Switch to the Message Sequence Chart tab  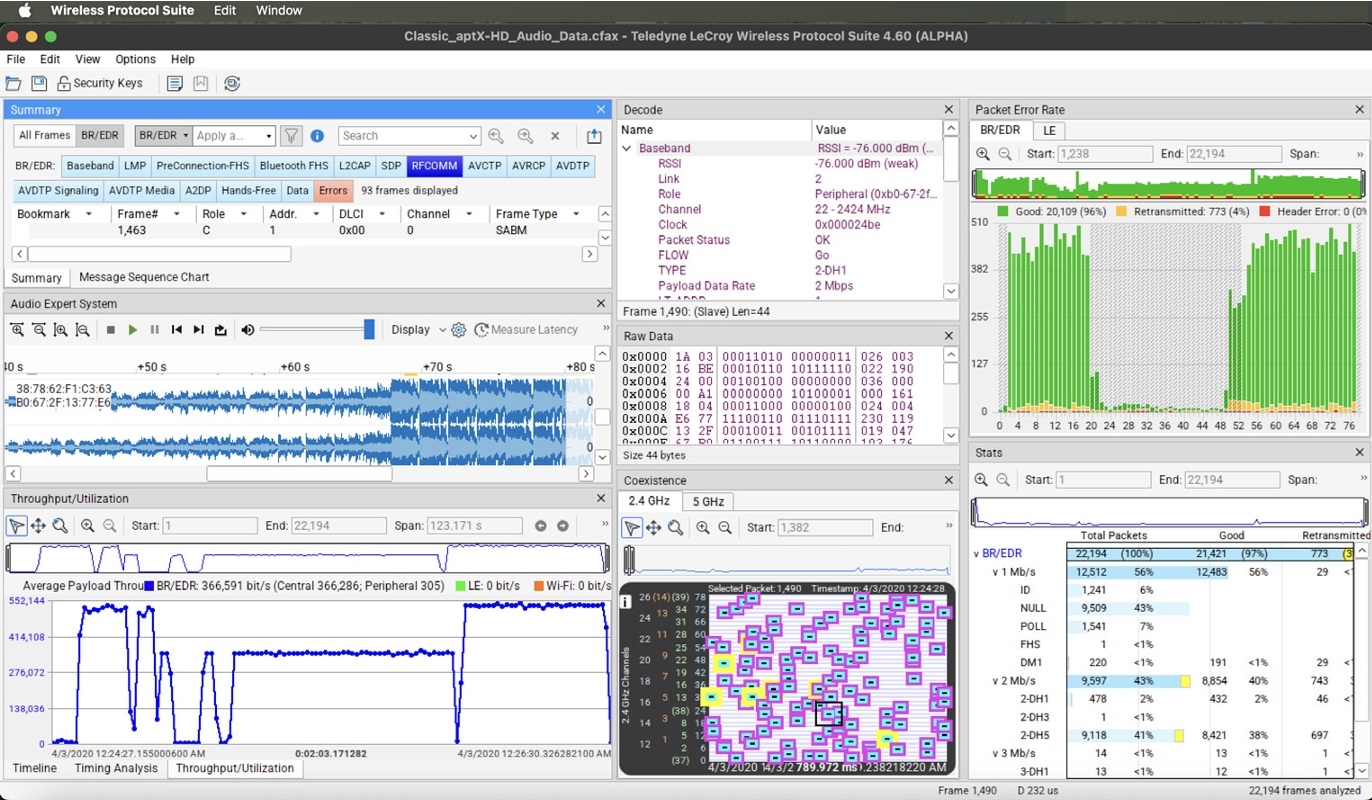pyautogui.click(x=144, y=277)
